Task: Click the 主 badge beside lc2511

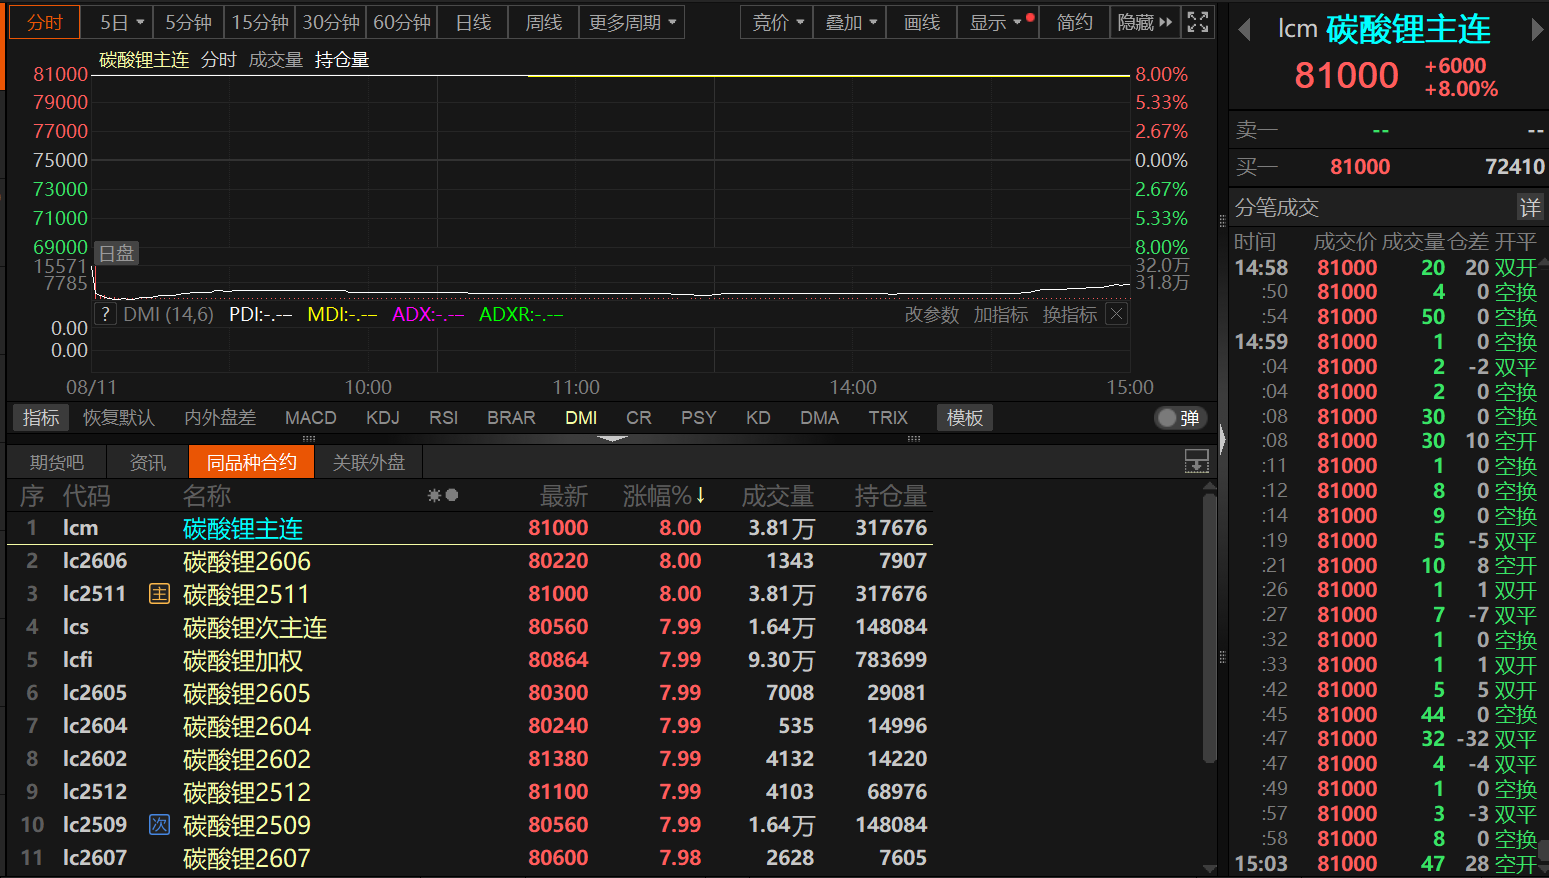Action: 159,594
